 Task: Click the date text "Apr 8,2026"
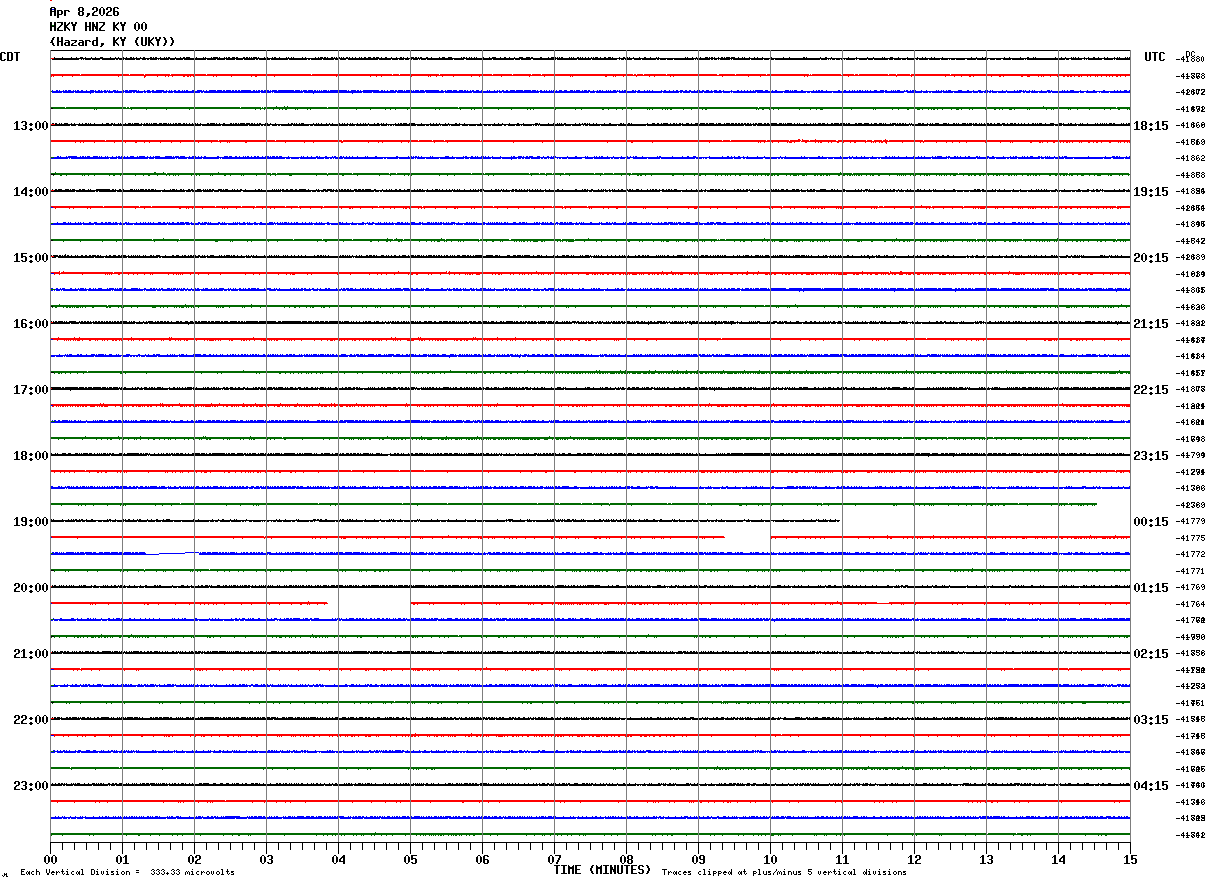click(84, 12)
